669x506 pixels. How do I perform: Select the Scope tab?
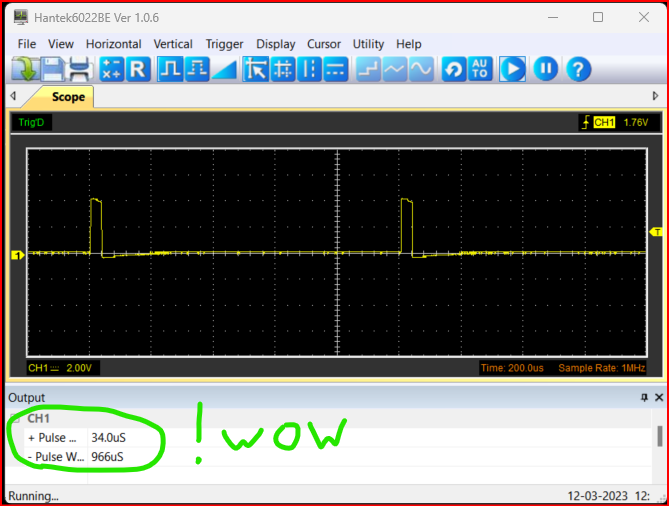(x=68, y=97)
